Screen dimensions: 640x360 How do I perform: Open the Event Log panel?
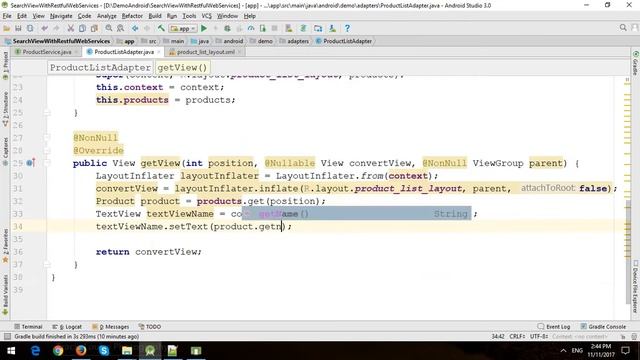pyautogui.click(x=554, y=327)
